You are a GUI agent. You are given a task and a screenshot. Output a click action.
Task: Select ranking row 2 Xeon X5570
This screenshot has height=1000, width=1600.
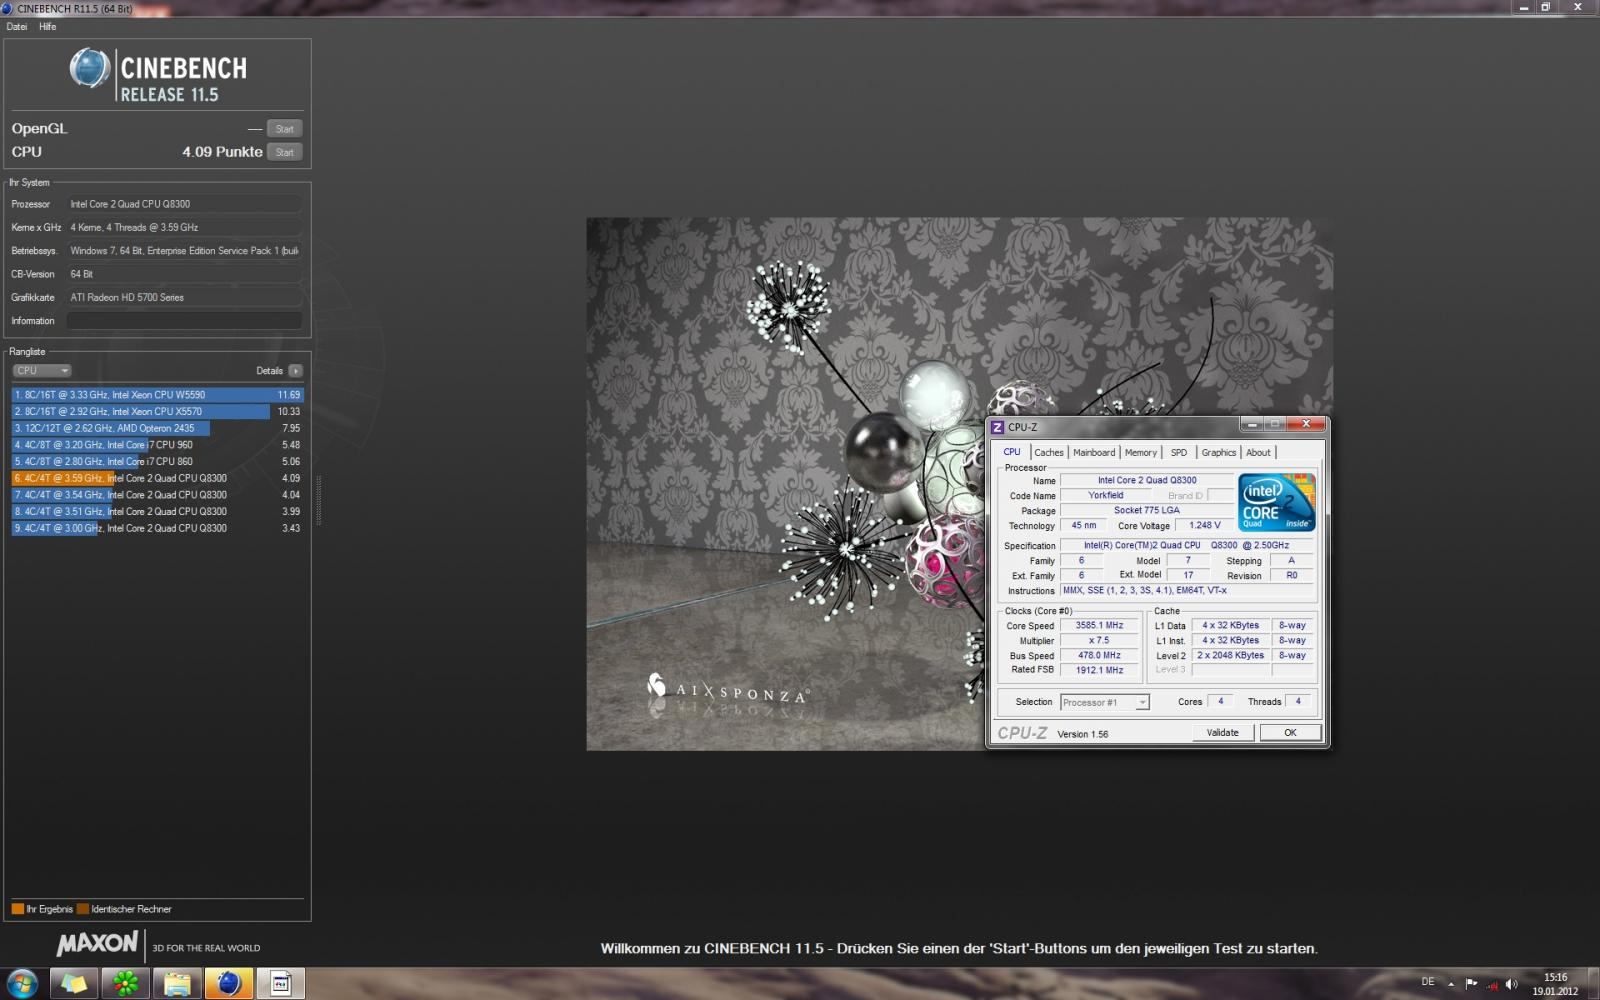157,412
